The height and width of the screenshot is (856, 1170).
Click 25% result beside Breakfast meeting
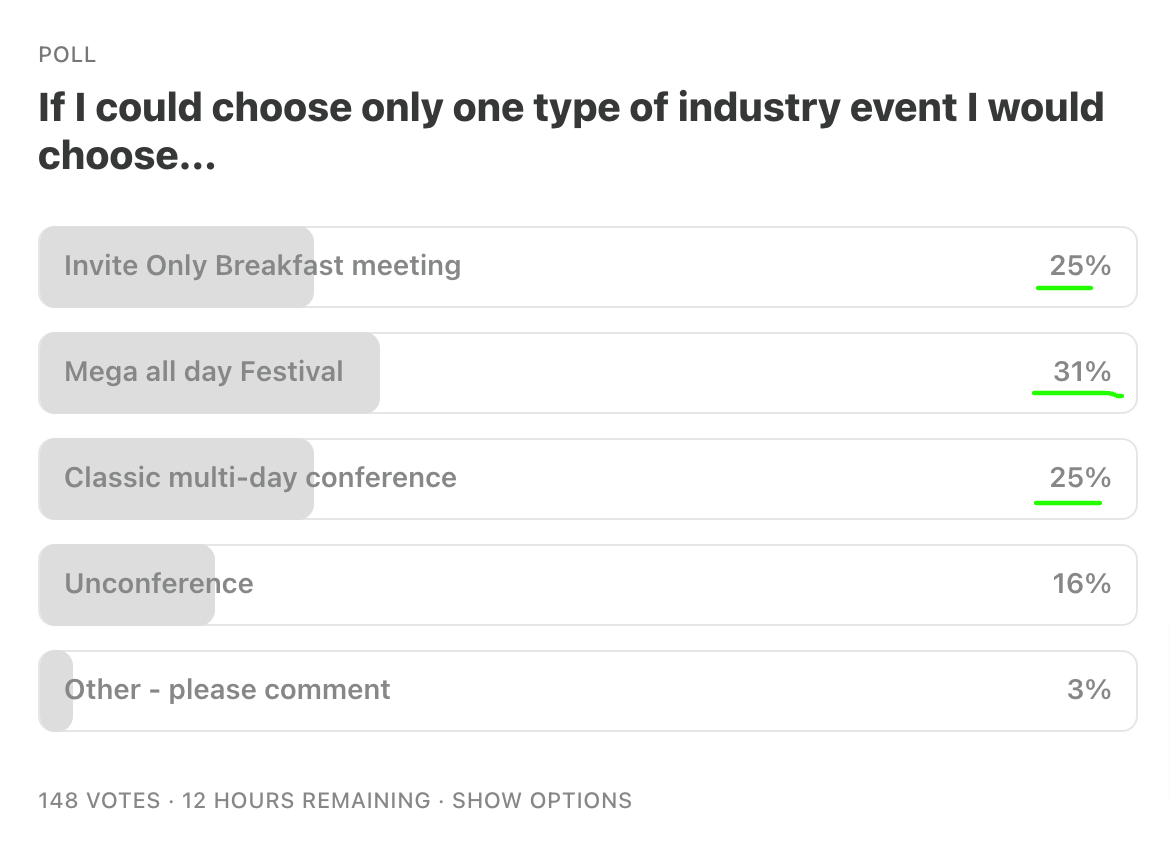(1080, 265)
